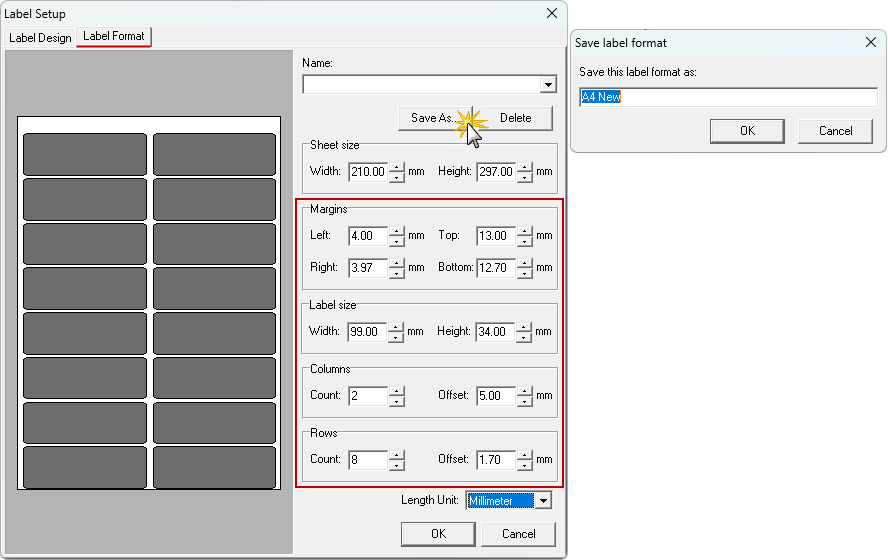The image size is (888, 560).
Task: Increase Rows Offset with up arrow
Action: pos(525,455)
